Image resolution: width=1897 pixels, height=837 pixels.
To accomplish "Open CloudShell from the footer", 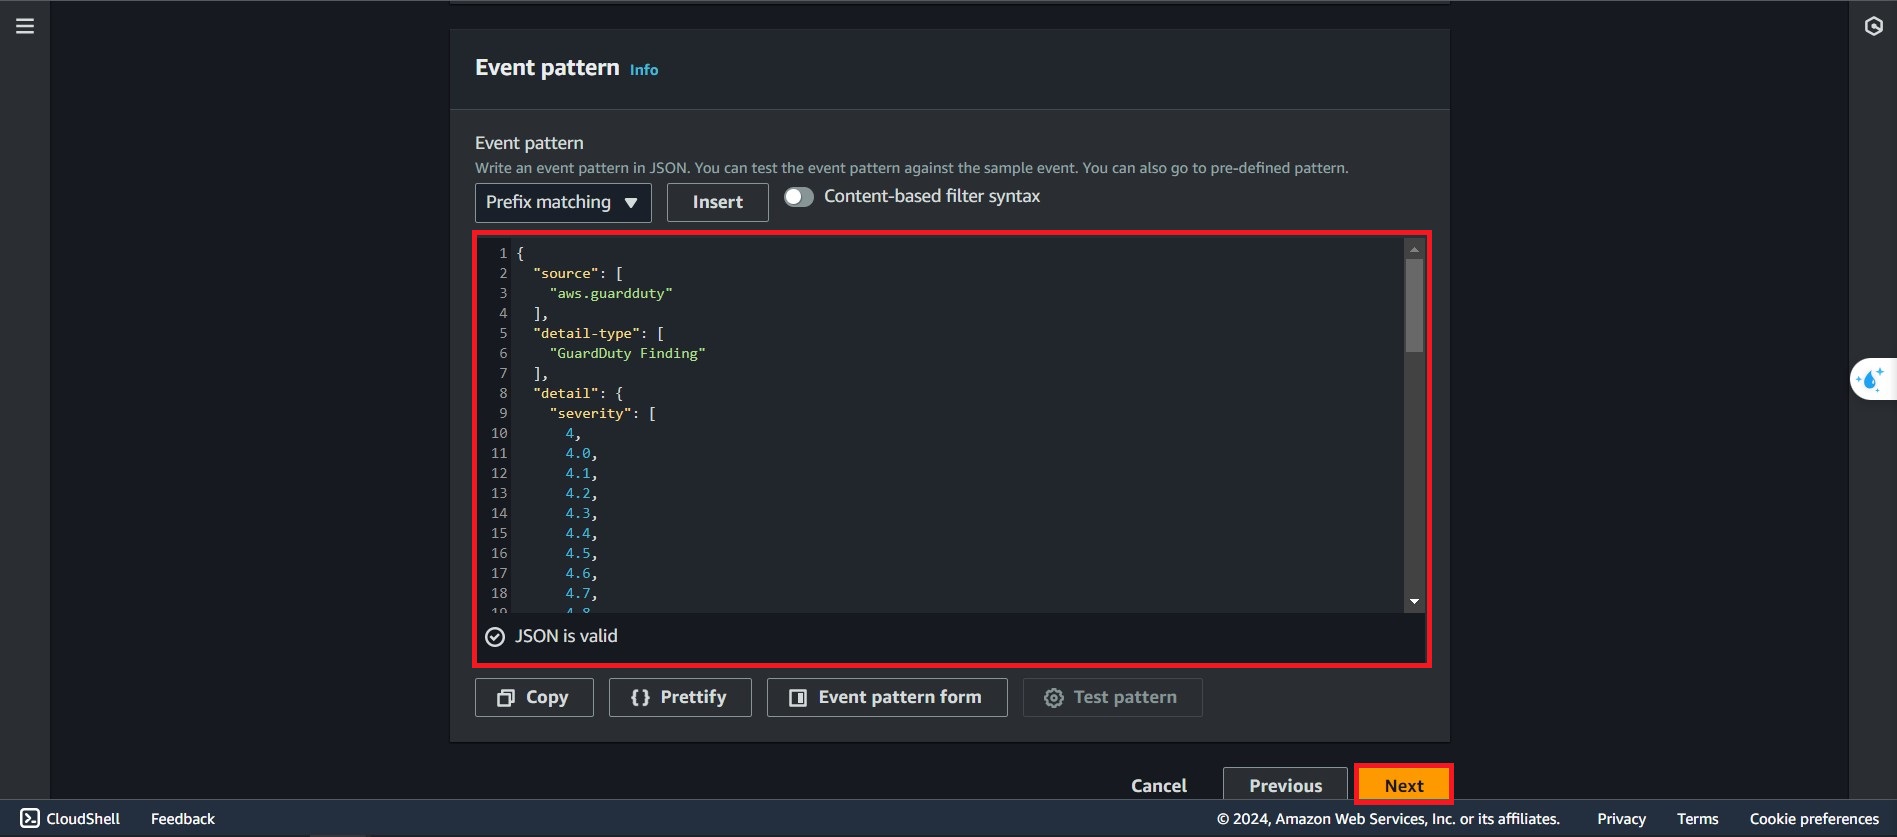I will tap(70, 818).
